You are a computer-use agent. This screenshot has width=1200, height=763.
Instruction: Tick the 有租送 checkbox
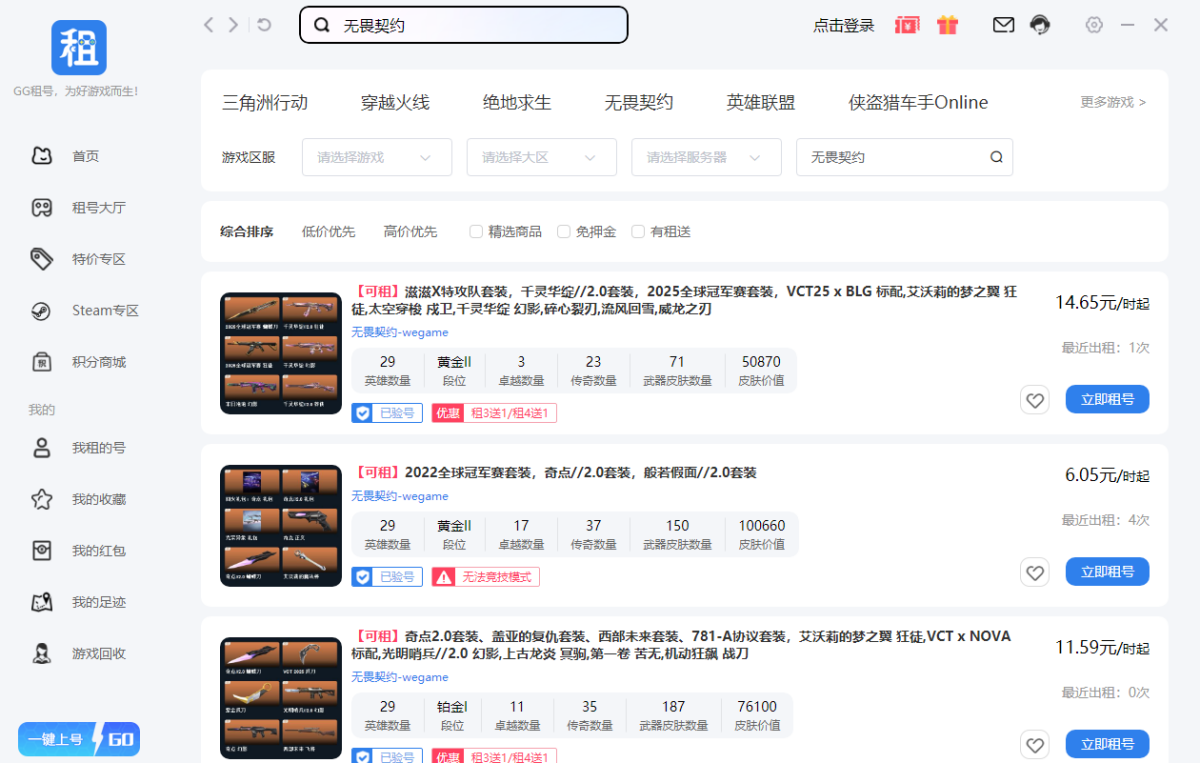(x=638, y=231)
